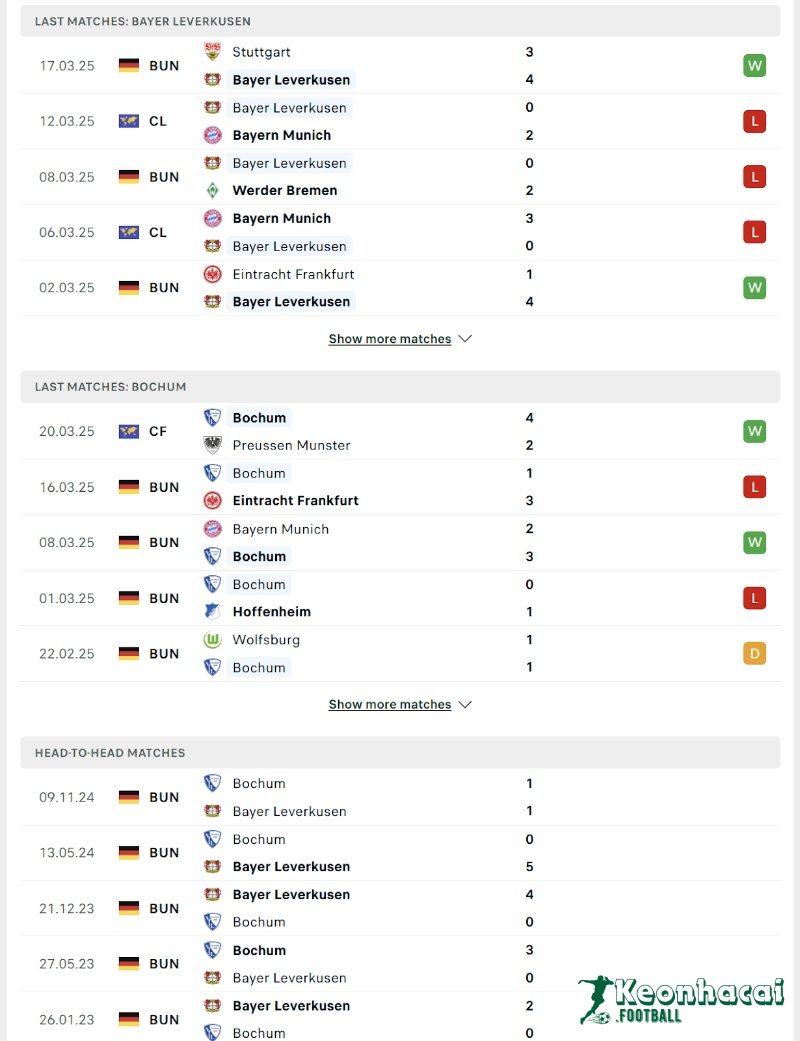
Task: Click the Werder Bremen club crest
Action: [212, 190]
